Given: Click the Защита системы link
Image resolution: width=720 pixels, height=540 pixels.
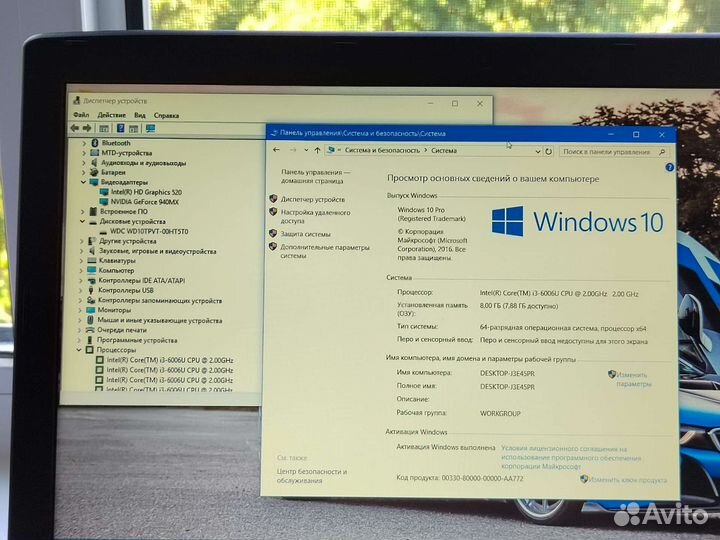Looking at the screenshot, I should tap(305, 234).
